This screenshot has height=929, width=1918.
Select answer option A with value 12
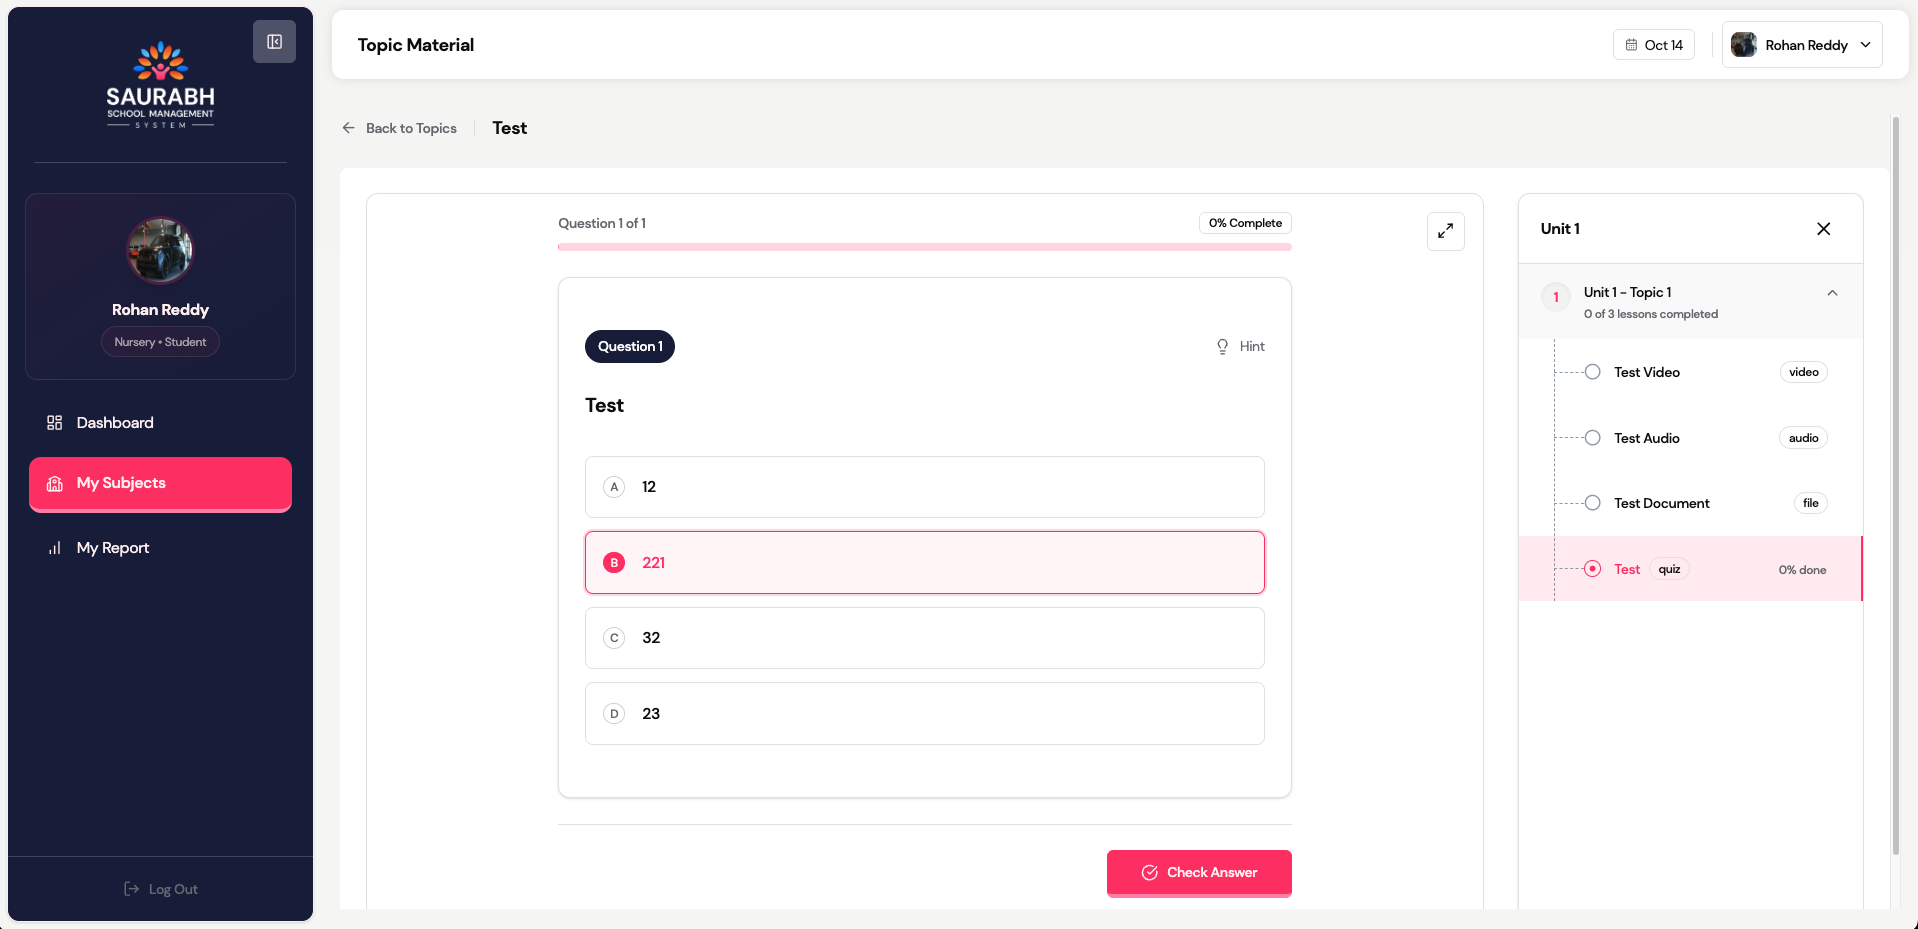(x=924, y=487)
